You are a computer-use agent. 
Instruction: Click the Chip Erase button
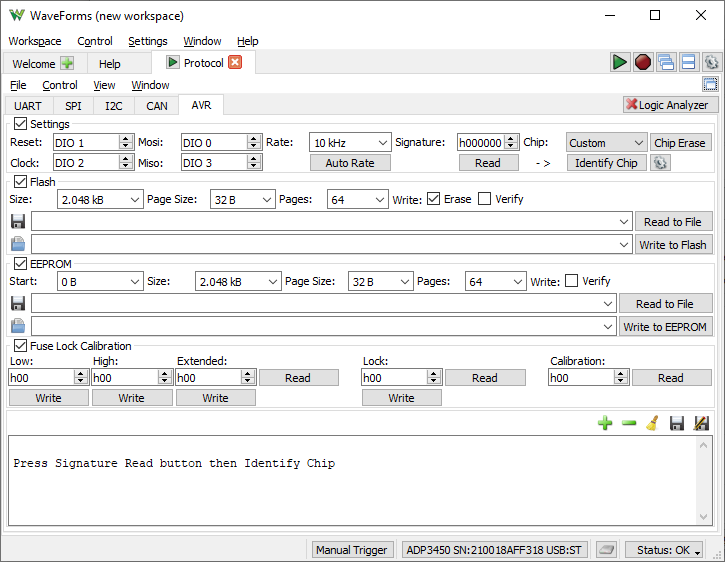click(680, 142)
